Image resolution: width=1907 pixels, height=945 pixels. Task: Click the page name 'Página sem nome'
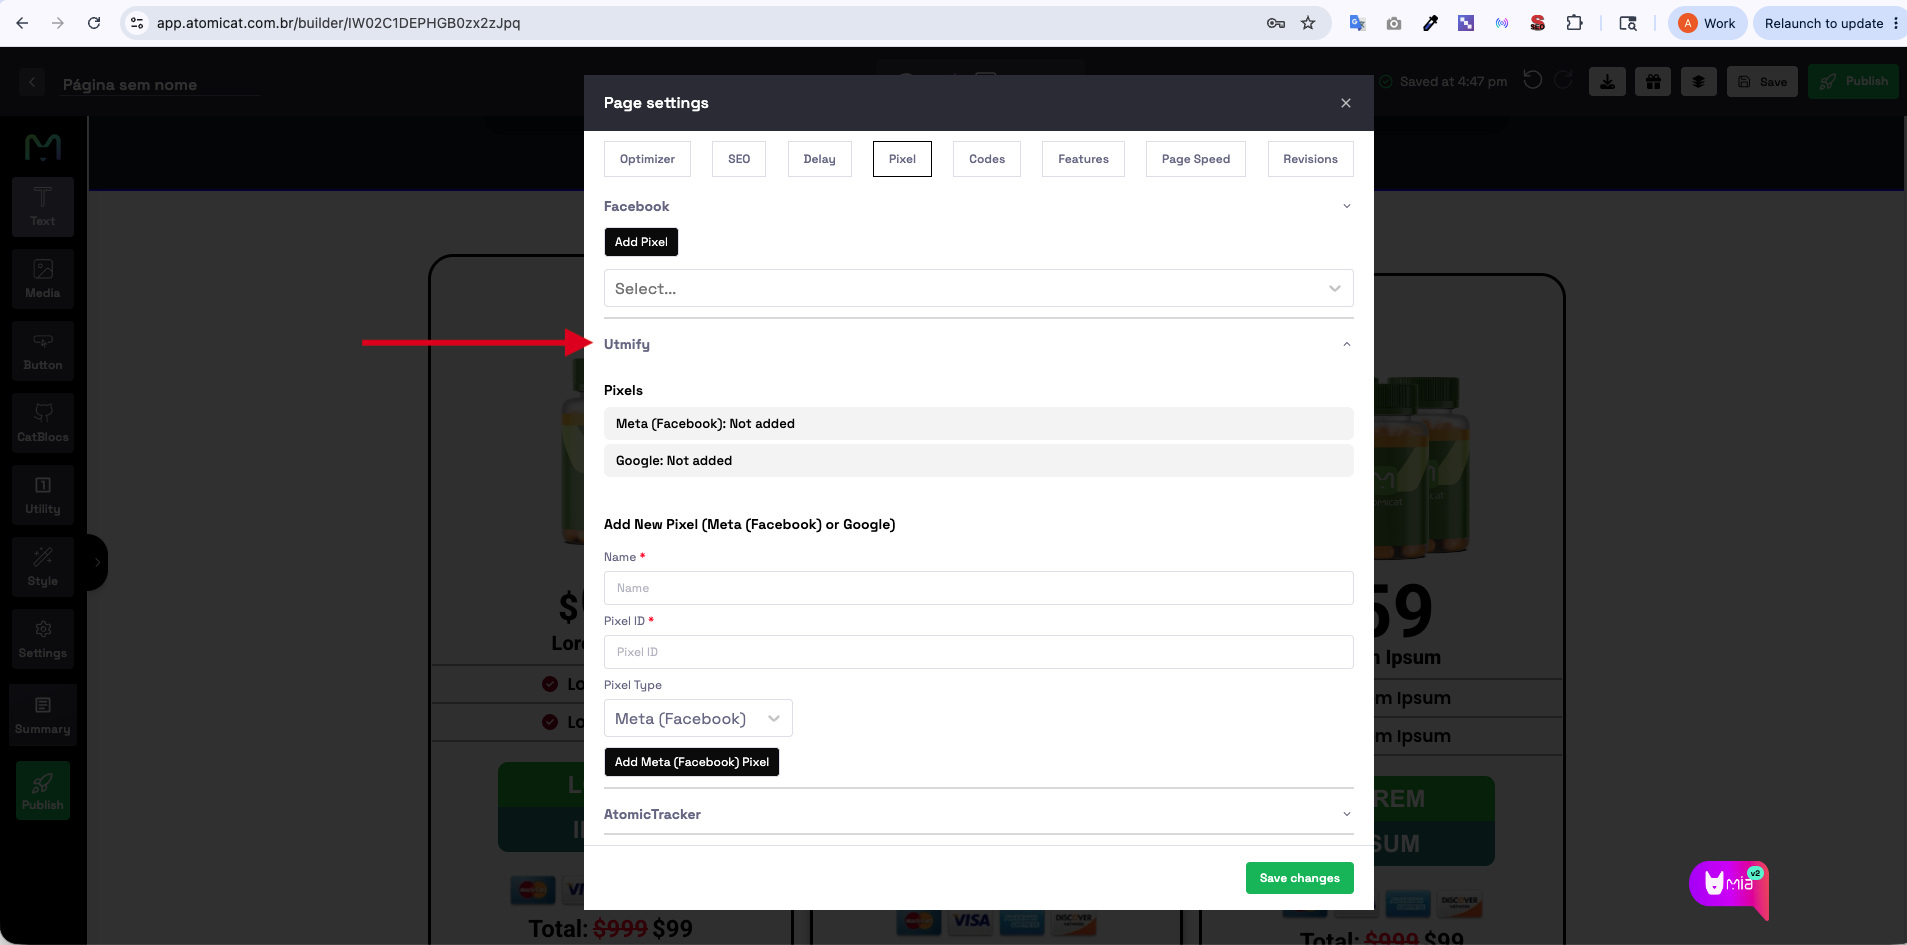pyautogui.click(x=130, y=85)
